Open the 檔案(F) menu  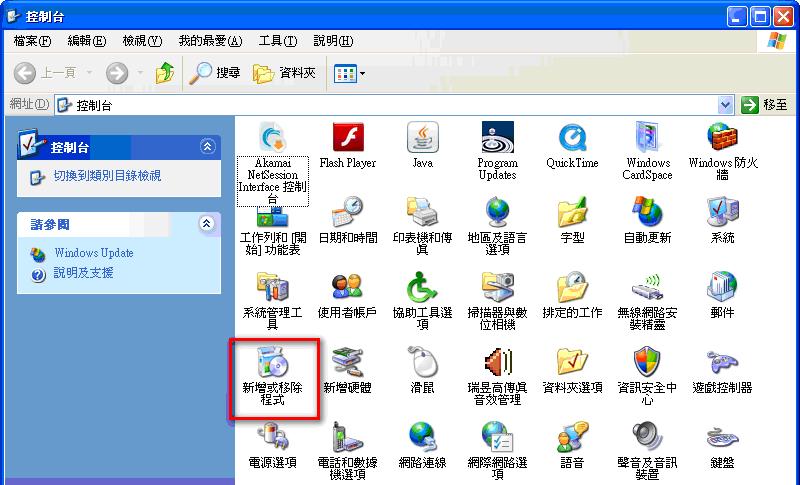(32, 41)
